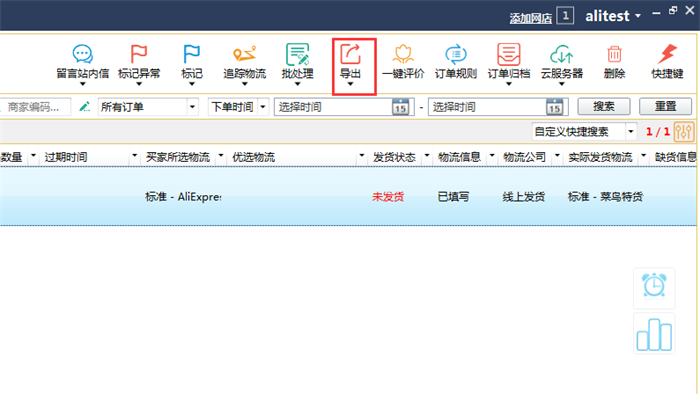Screen dimensions: 700x394
Task: Open the 留言站内信 message icon
Action: coord(83,54)
